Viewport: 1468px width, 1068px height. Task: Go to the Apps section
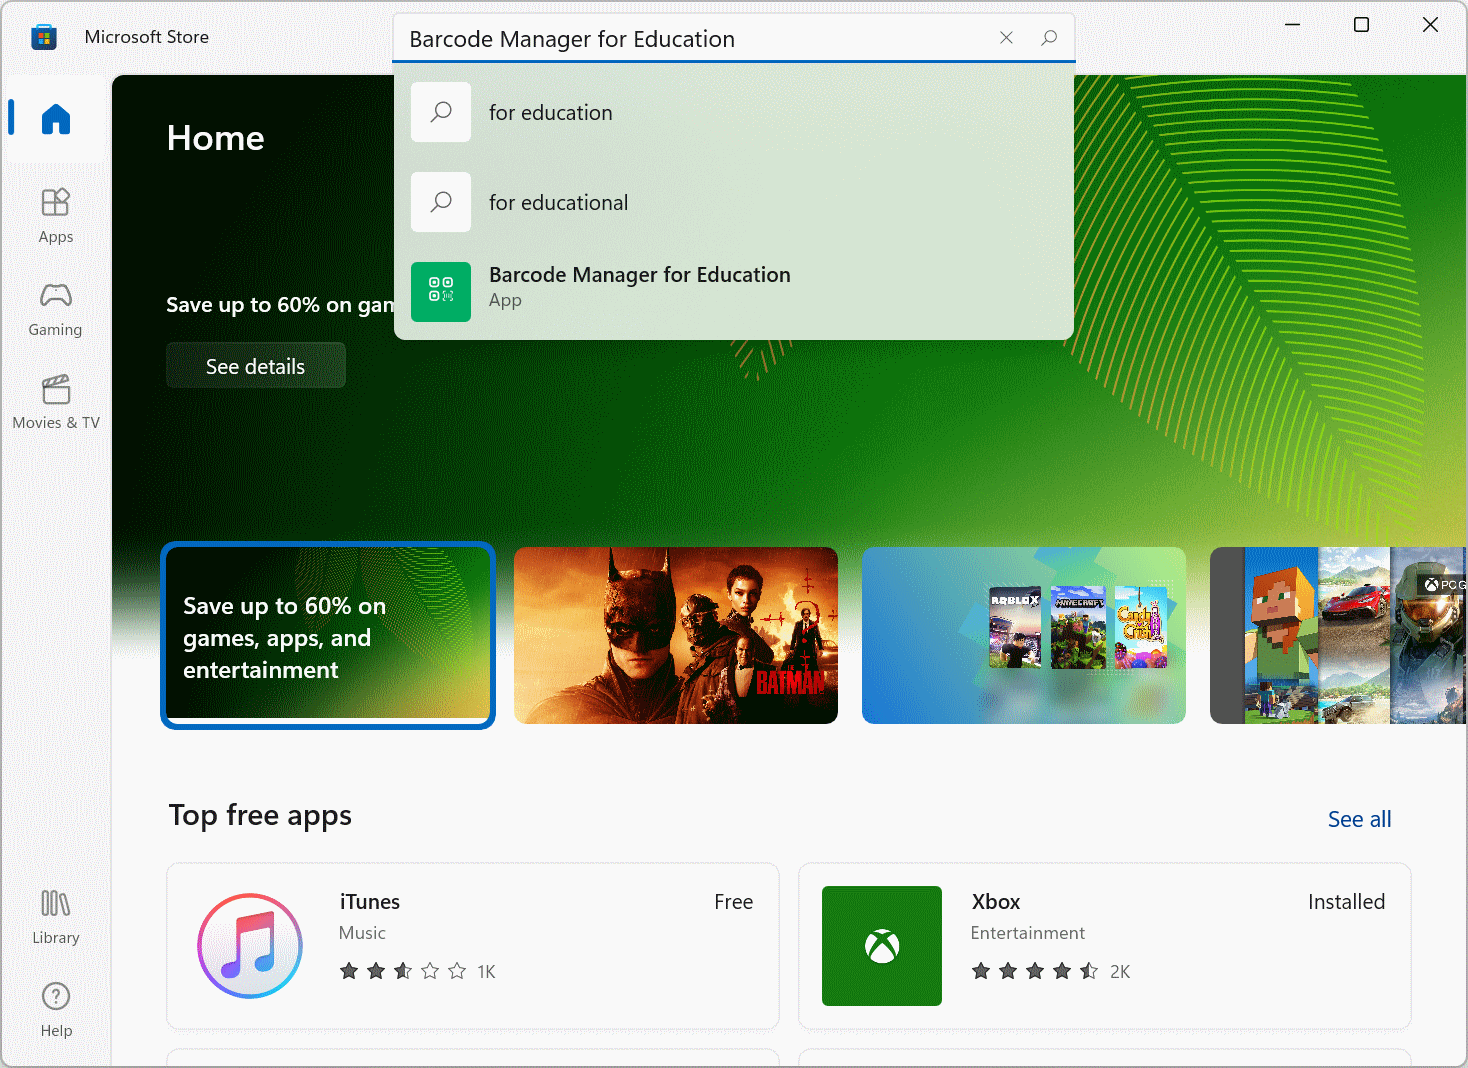pos(56,215)
